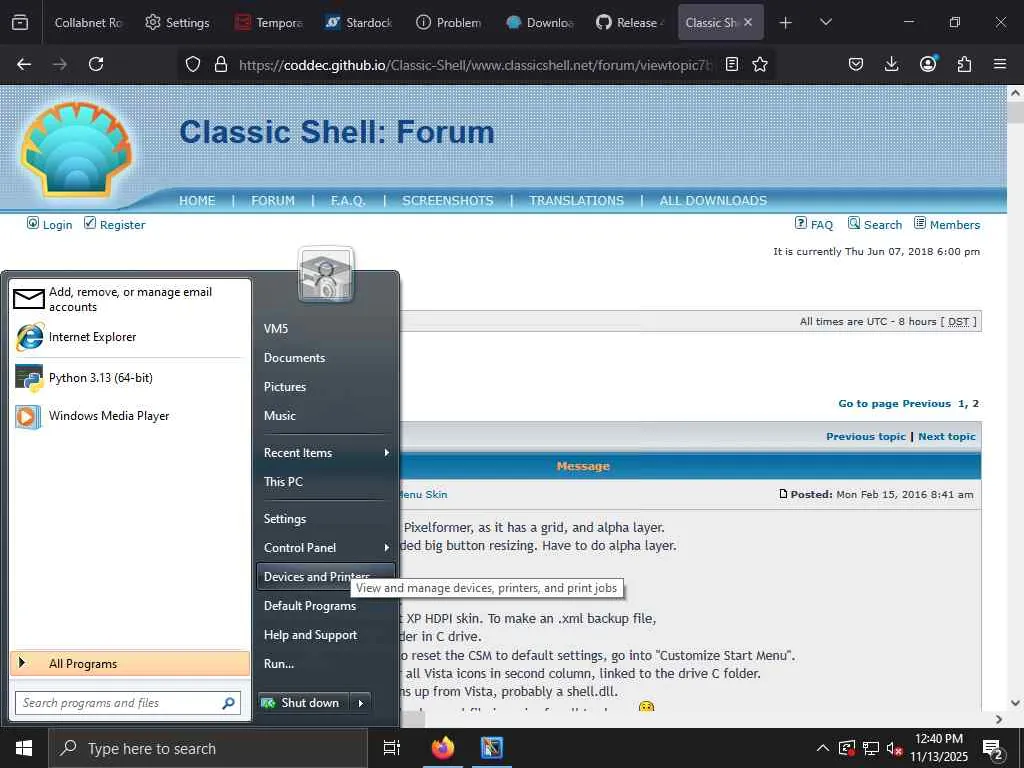Open SCREENSHOTS in navigation bar
Viewport: 1024px width, 768px height.
[x=447, y=200]
